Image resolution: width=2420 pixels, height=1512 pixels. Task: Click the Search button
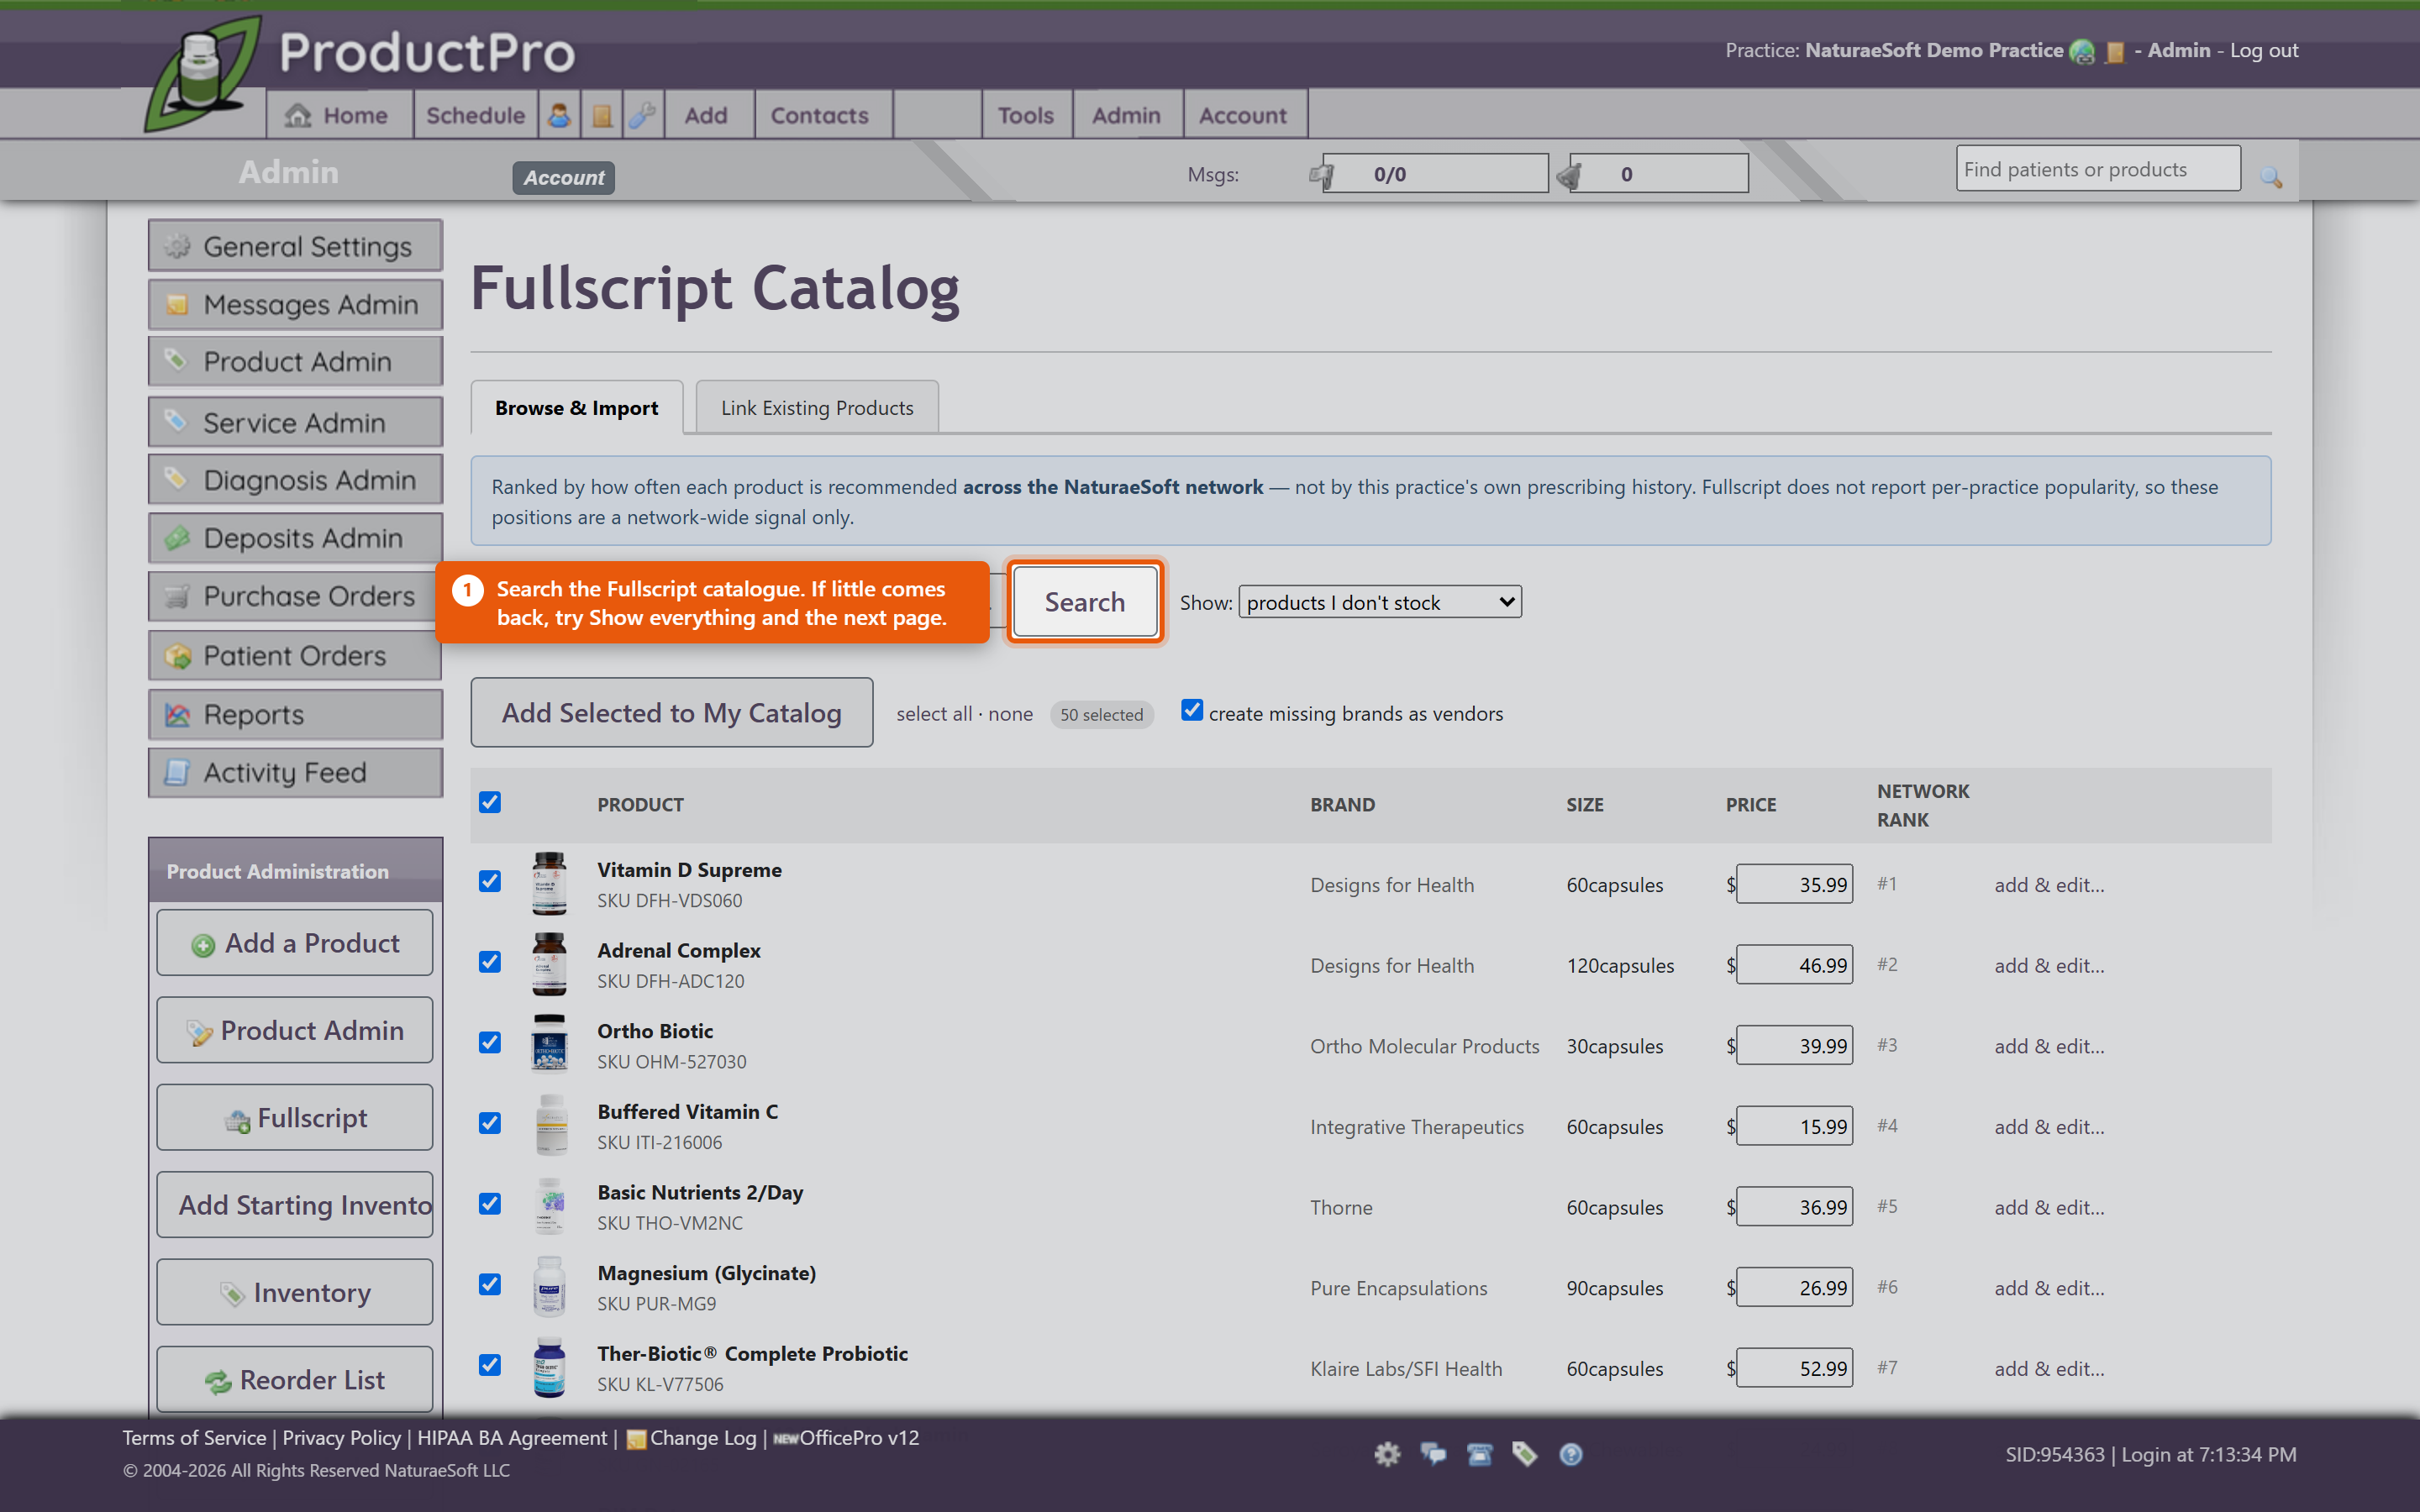(1085, 602)
